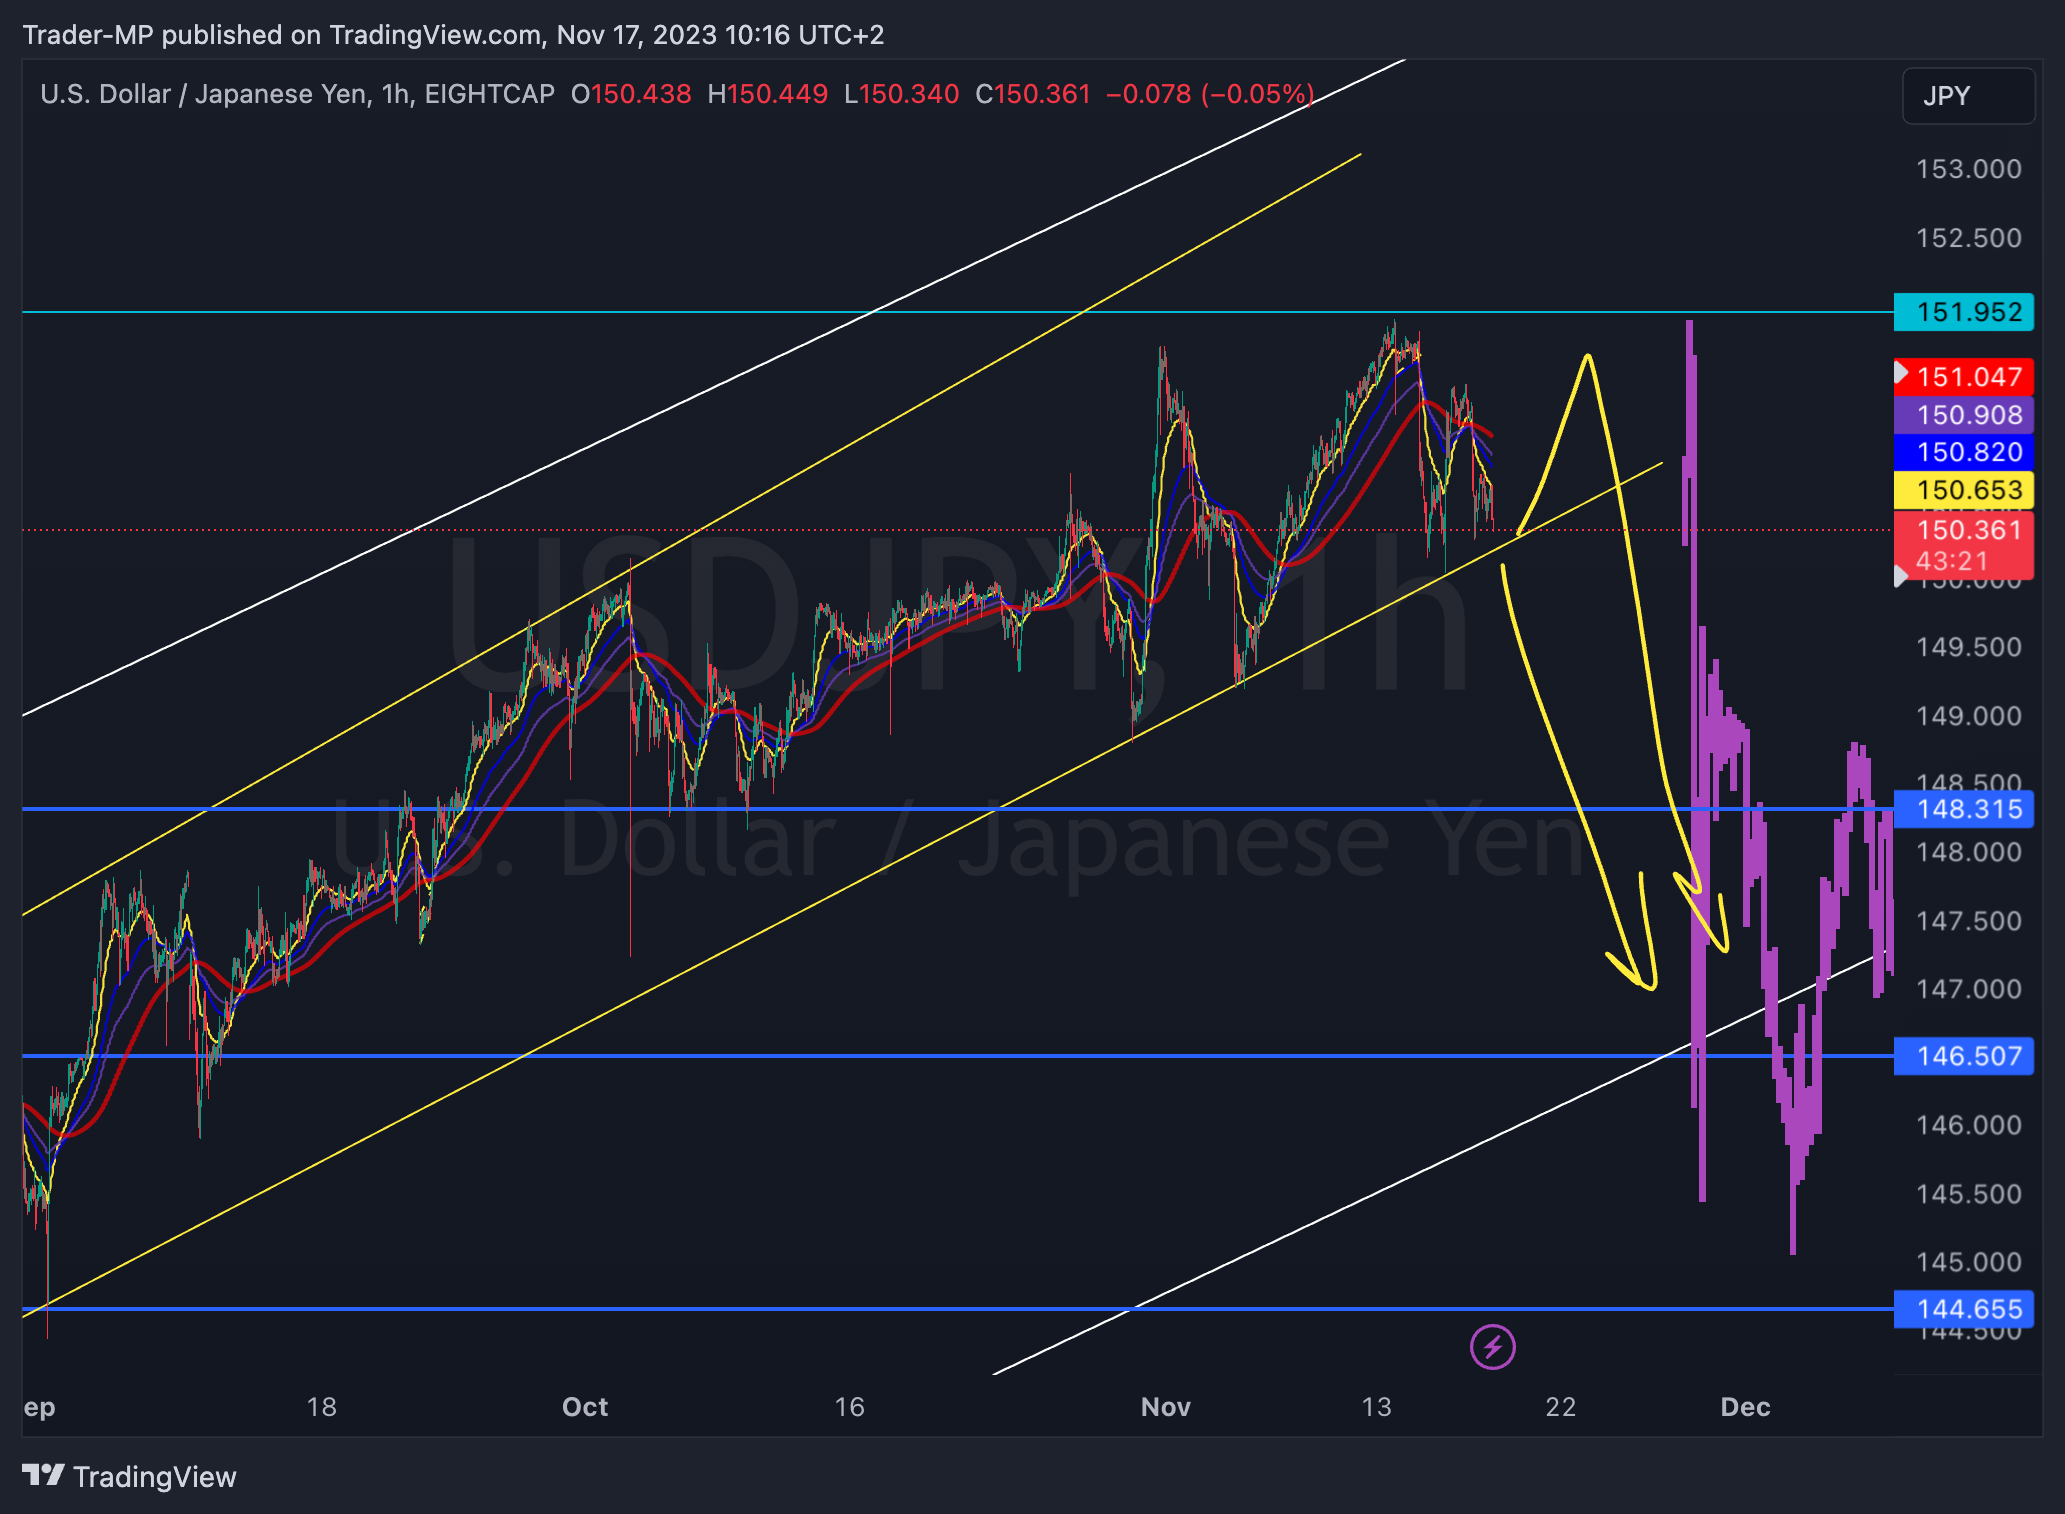Click the 151.952 cyan price label
The image size is (2065, 1514).
1964,312
